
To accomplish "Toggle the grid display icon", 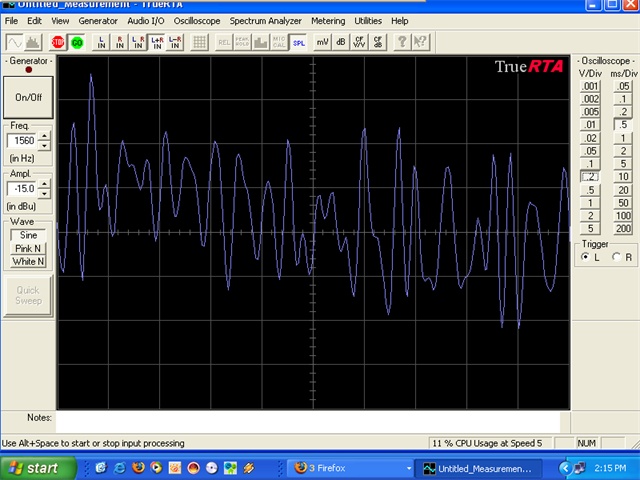I will pyautogui.click(x=200, y=42).
